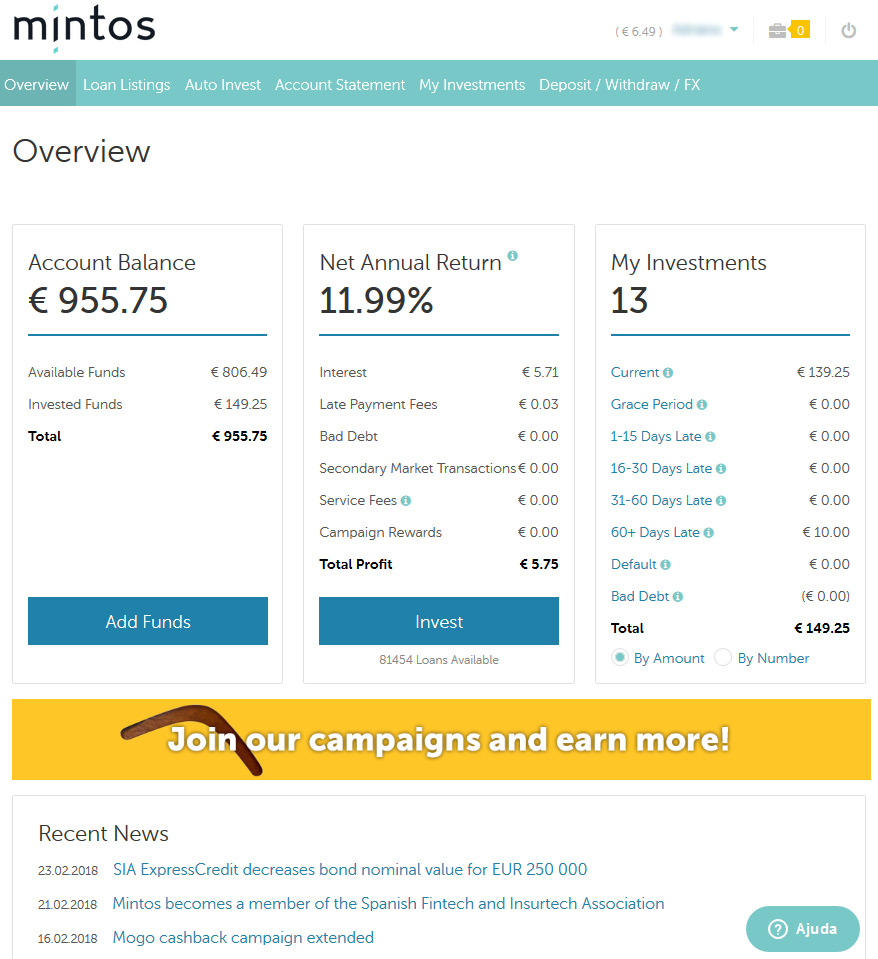Click the Mintos logo

84,28
